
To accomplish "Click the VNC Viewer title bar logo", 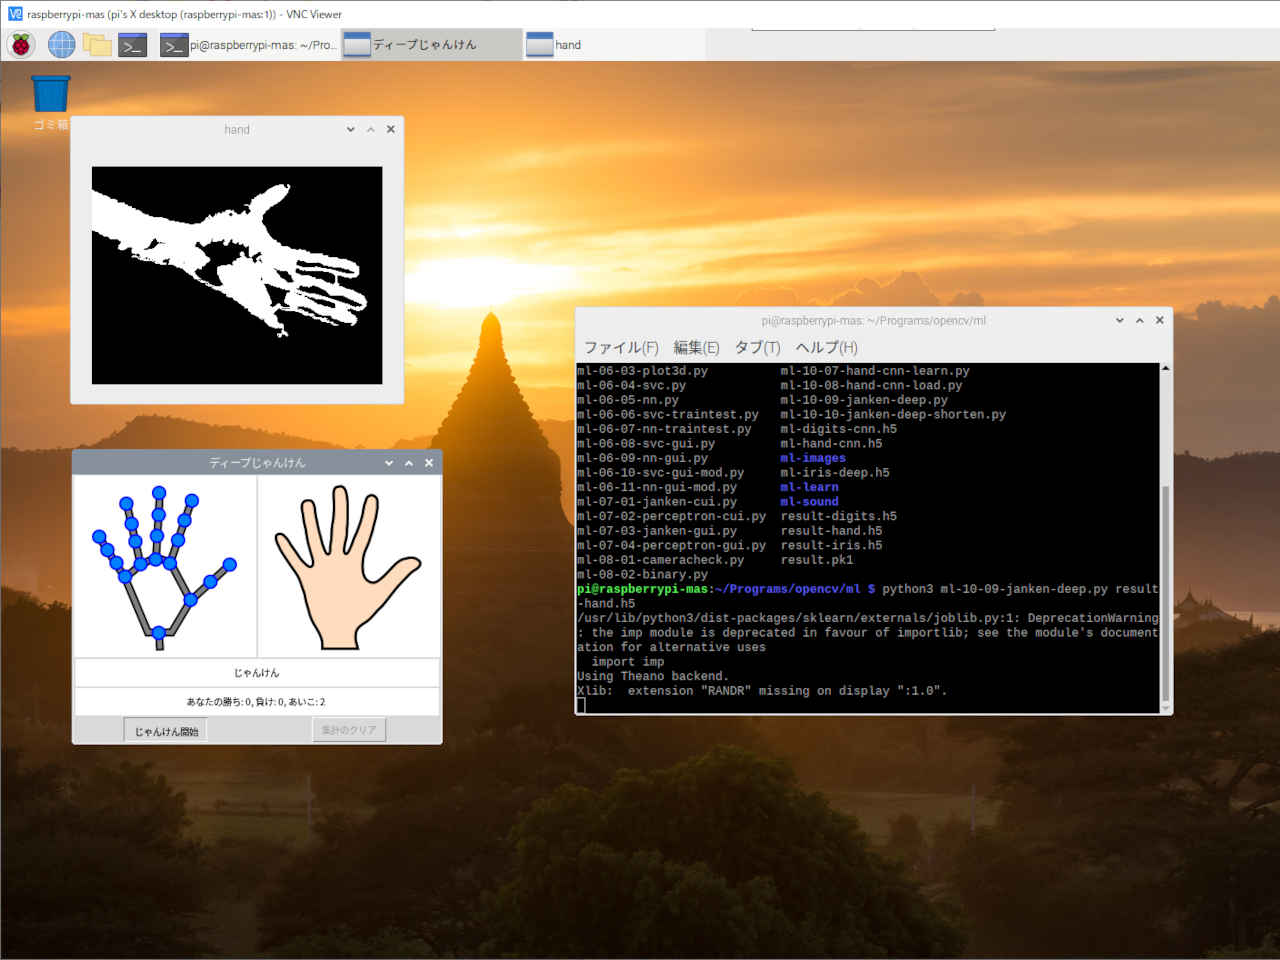I will [14, 14].
